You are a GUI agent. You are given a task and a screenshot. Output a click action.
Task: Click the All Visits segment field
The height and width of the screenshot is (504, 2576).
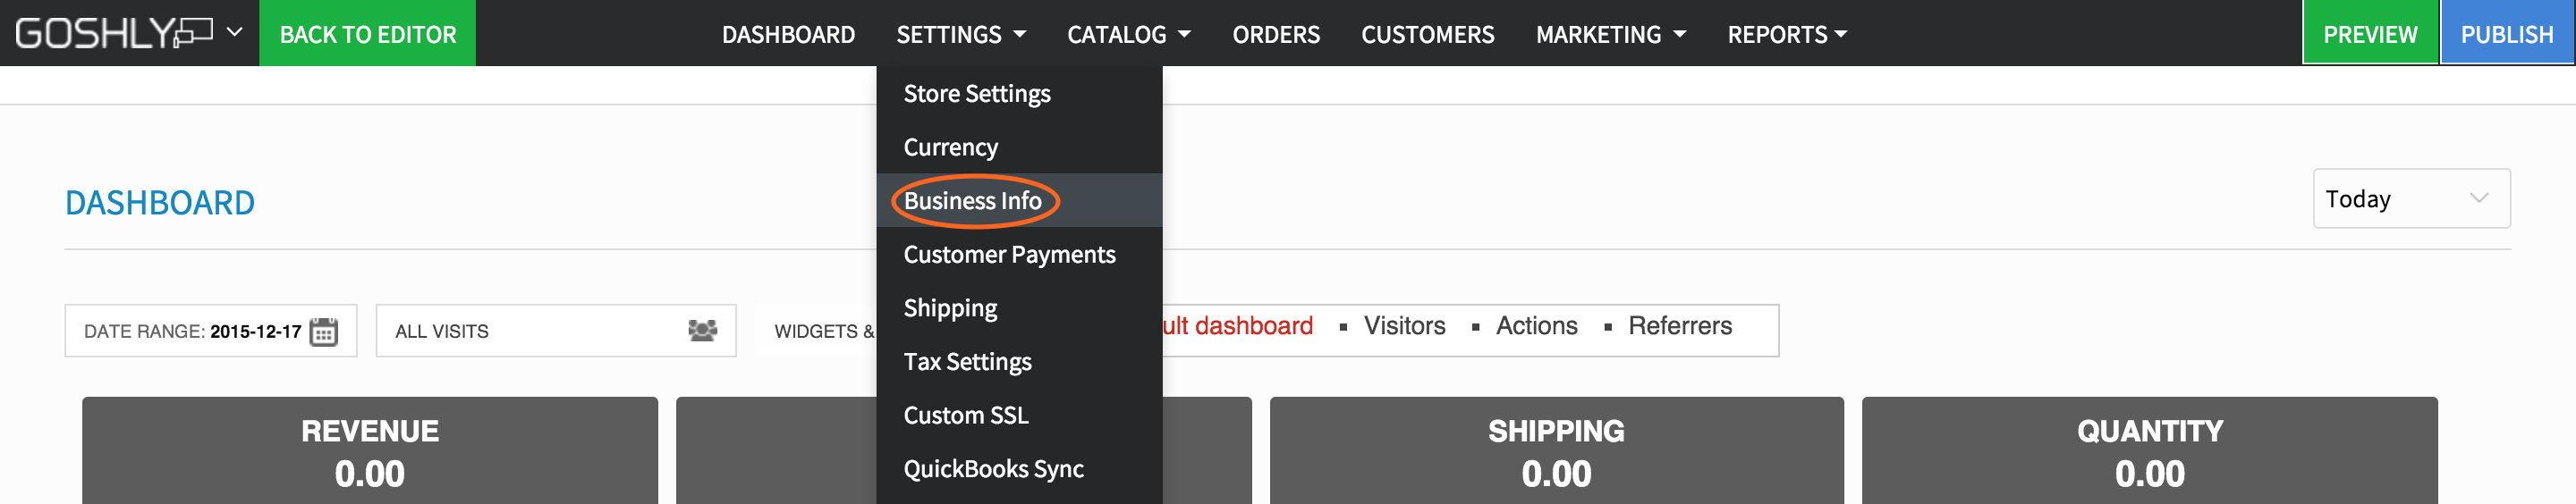click(556, 330)
